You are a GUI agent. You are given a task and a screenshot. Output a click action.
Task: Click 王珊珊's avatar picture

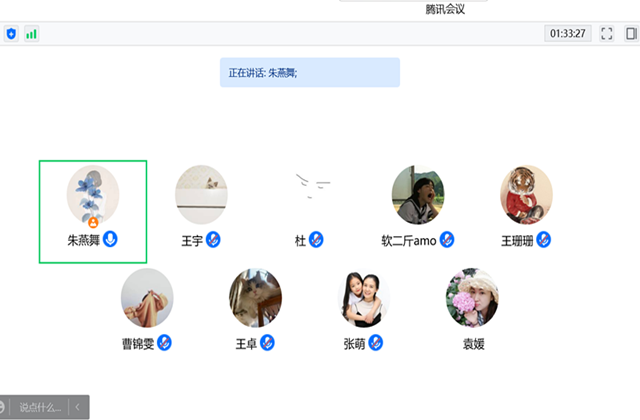click(x=526, y=194)
